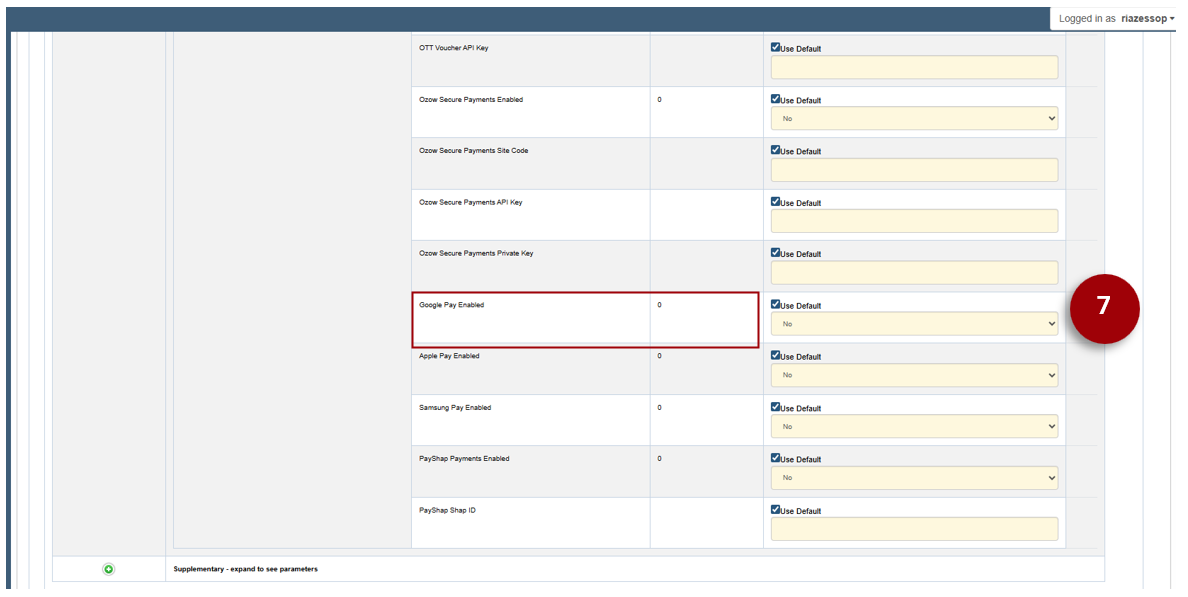This screenshot has height=597, width=1188.
Task: Click the Ozow Secure Payments Private Key field
Action: pos(913,273)
